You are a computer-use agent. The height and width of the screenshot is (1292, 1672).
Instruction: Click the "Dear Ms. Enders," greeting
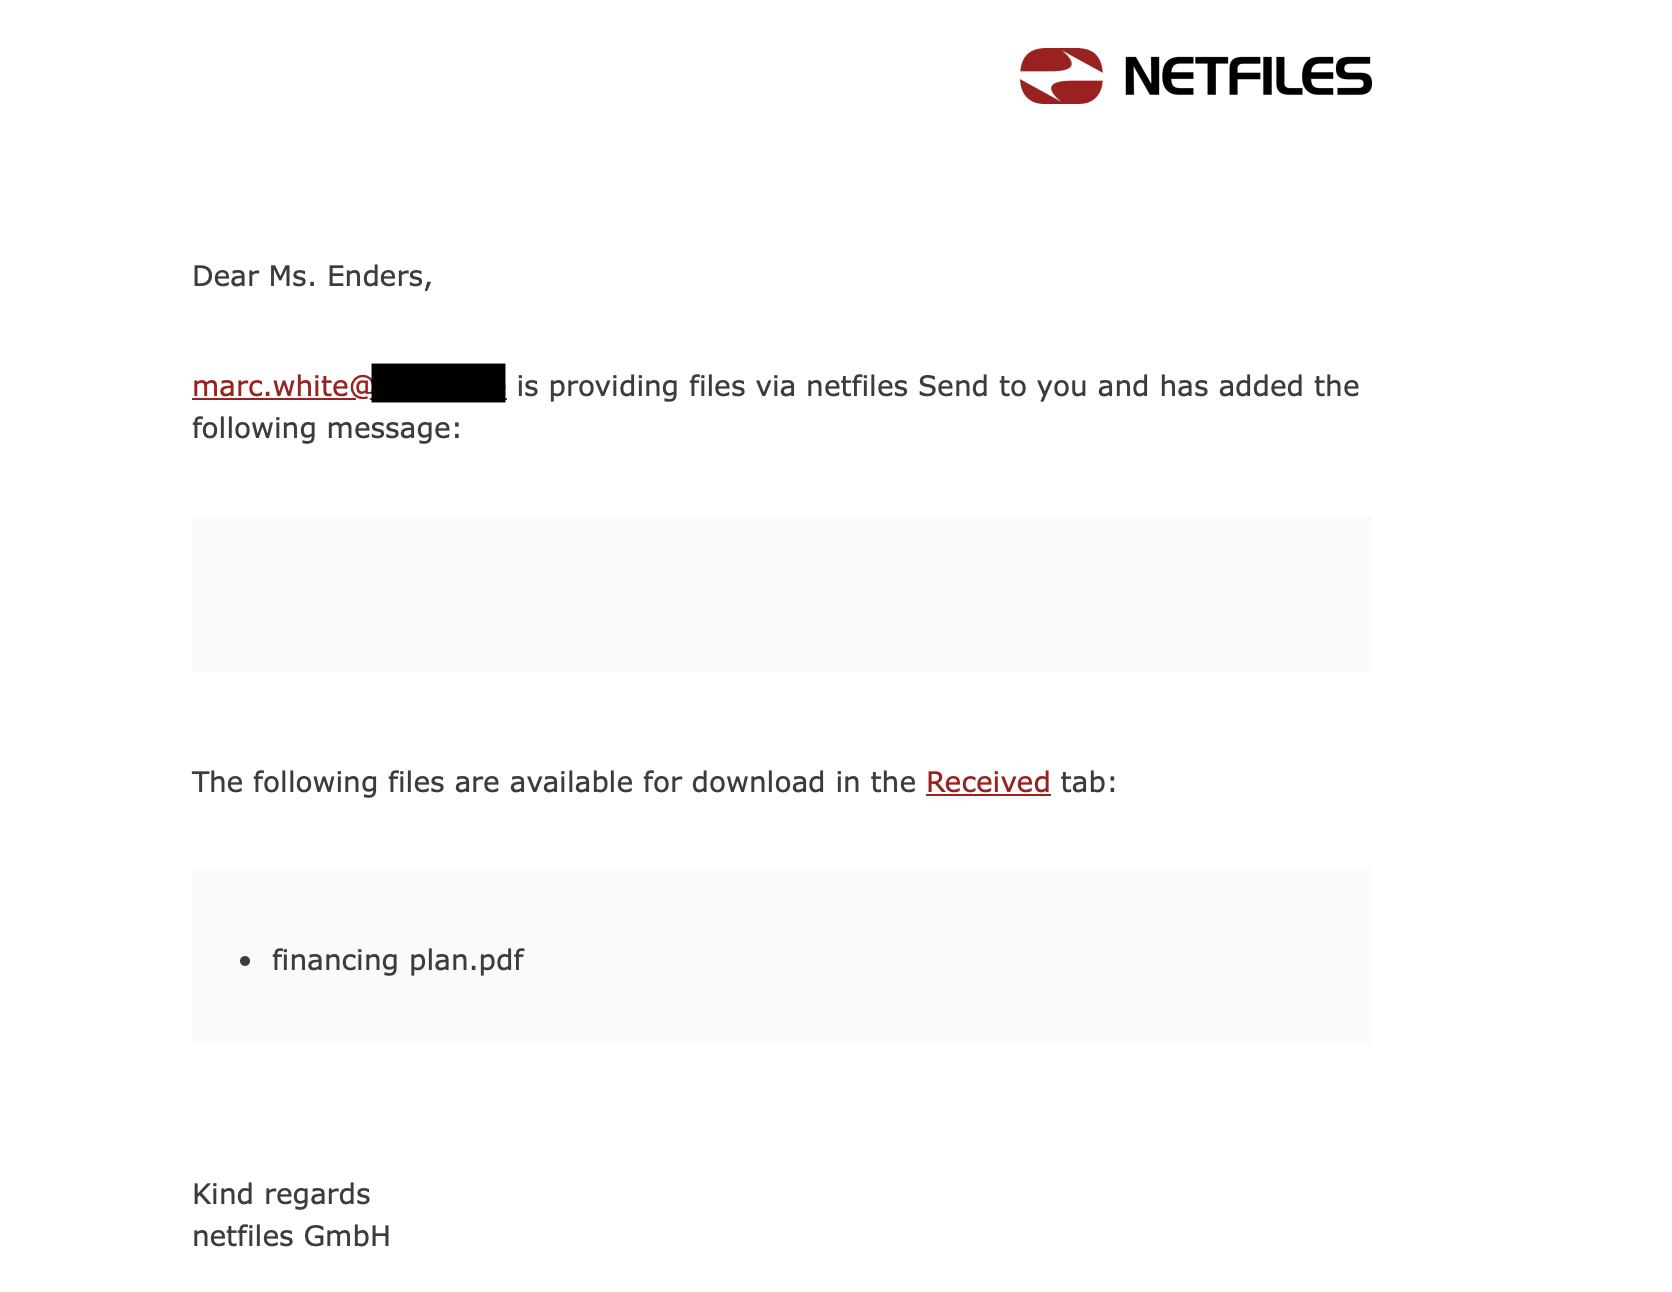[312, 276]
